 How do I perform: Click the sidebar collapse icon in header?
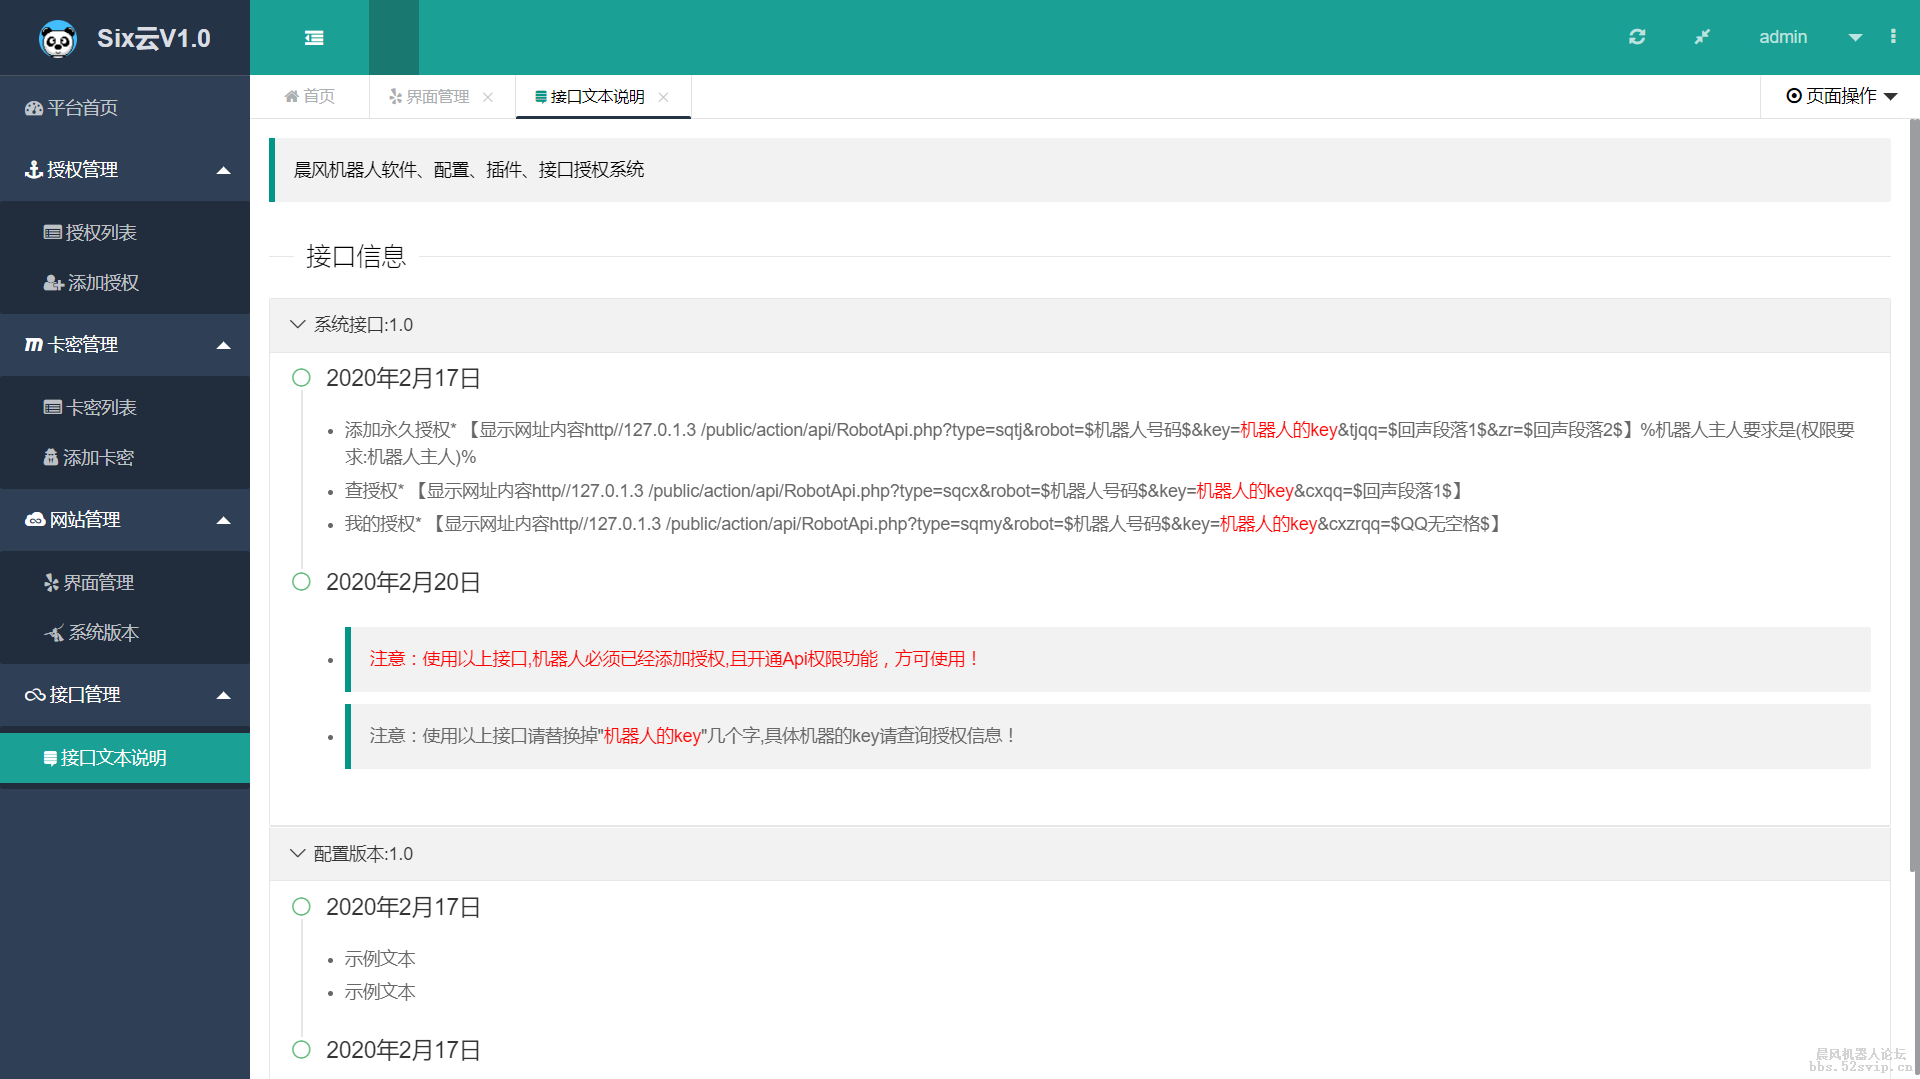(x=313, y=37)
